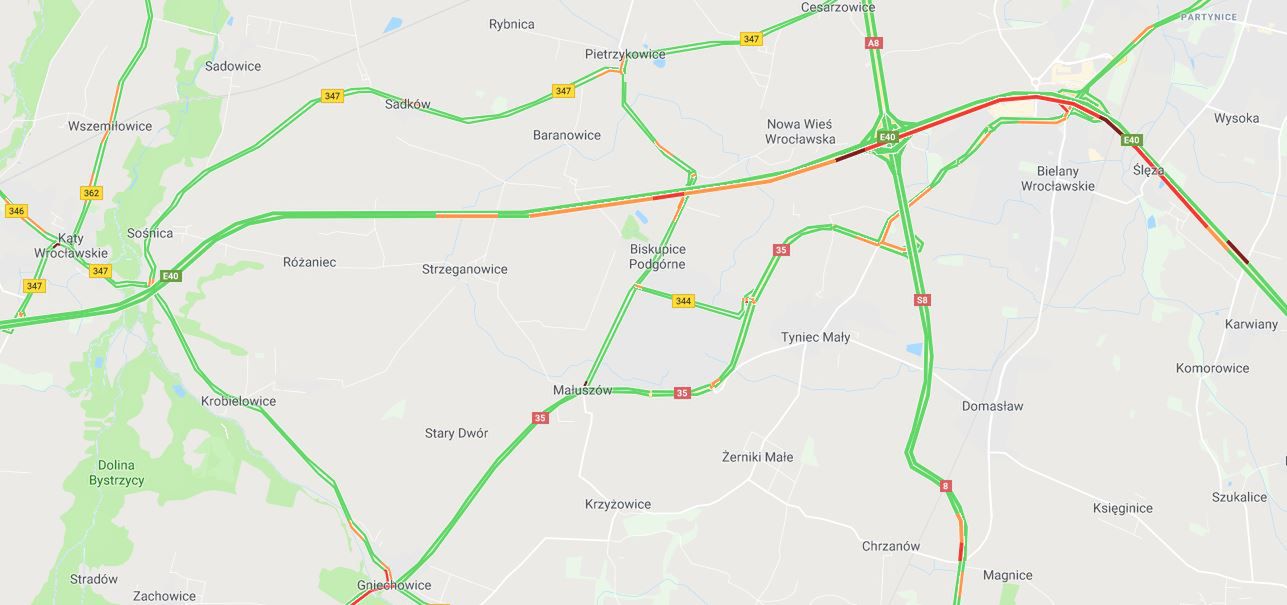Image resolution: width=1287 pixels, height=605 pixels.
Task: Select the Tyniec Mały label
Action: pyautogui.click(x=815, y=337)
